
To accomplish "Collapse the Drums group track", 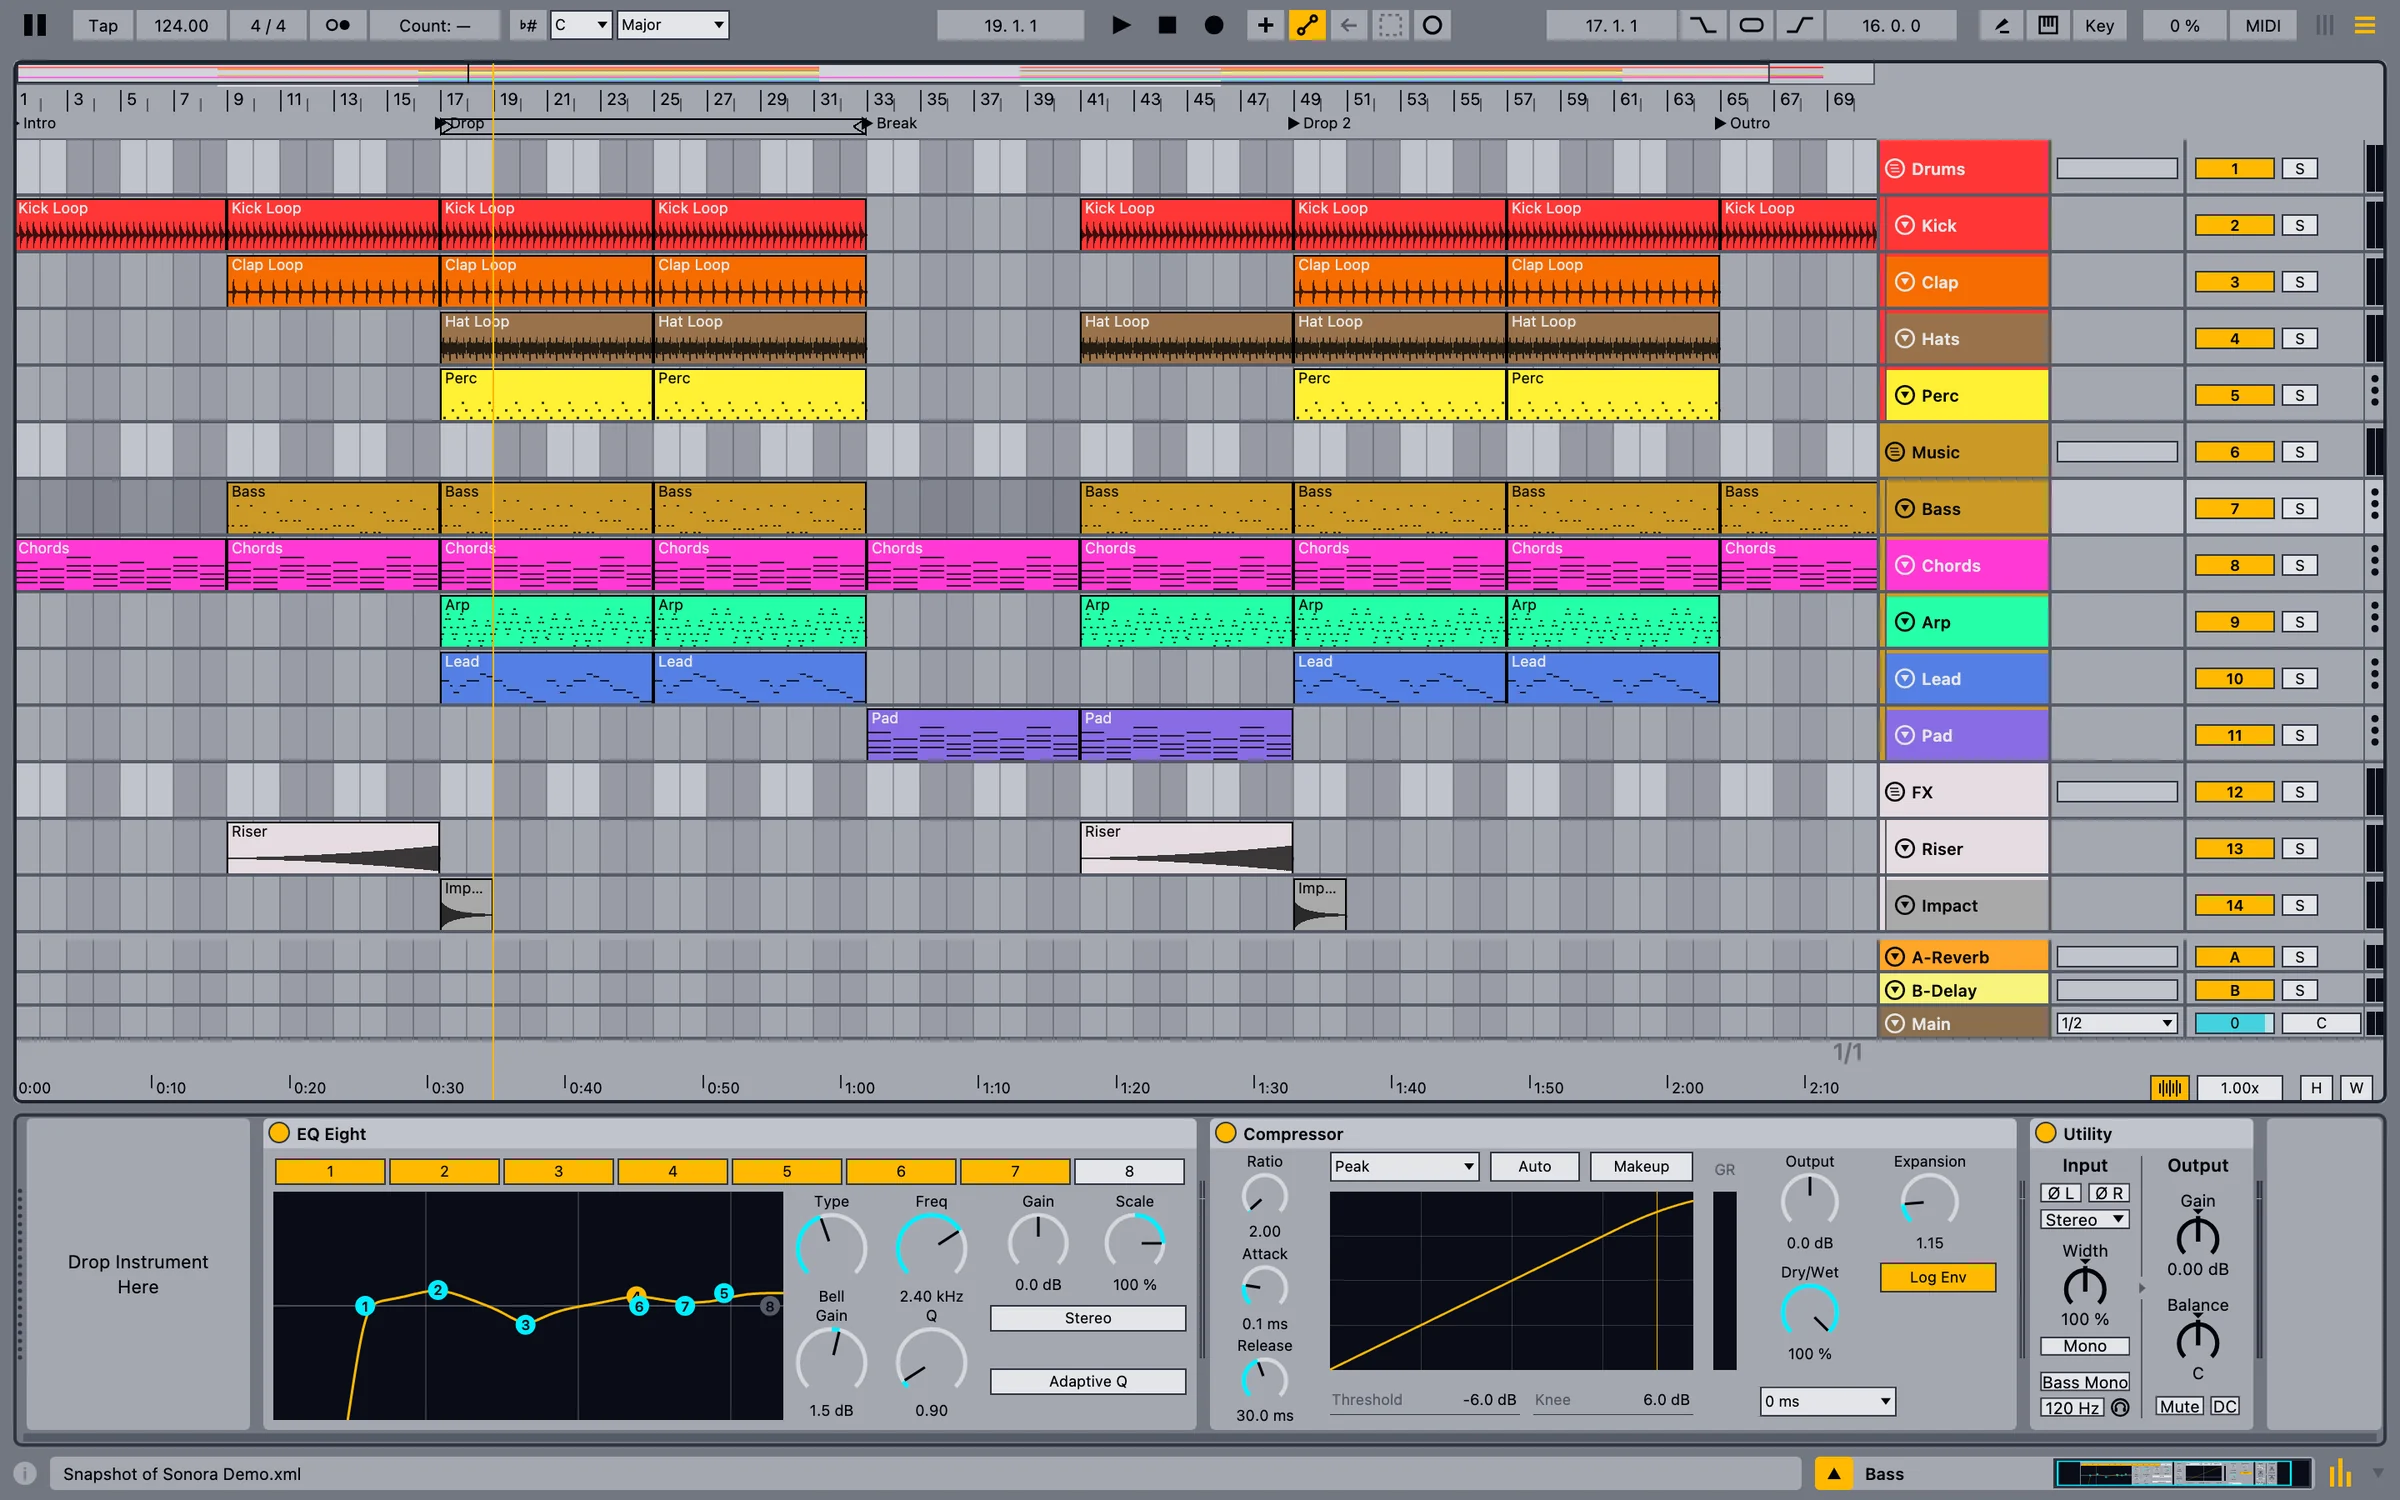I will [x=1895, y=168].
